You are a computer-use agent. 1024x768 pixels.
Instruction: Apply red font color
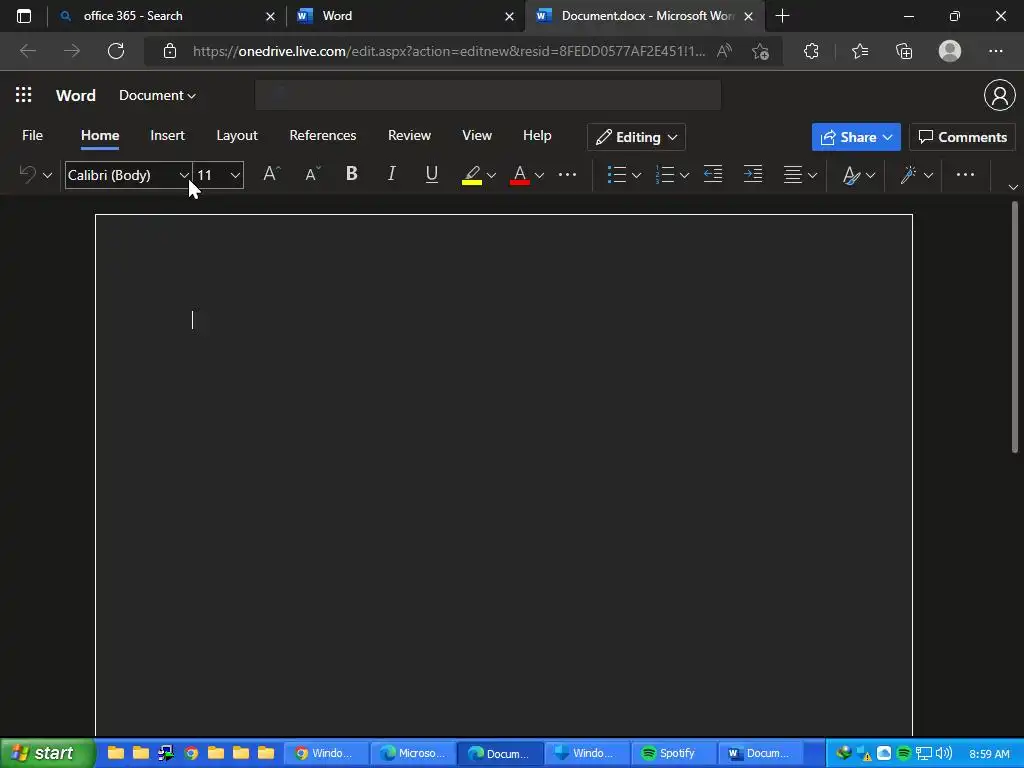(520, 174)
